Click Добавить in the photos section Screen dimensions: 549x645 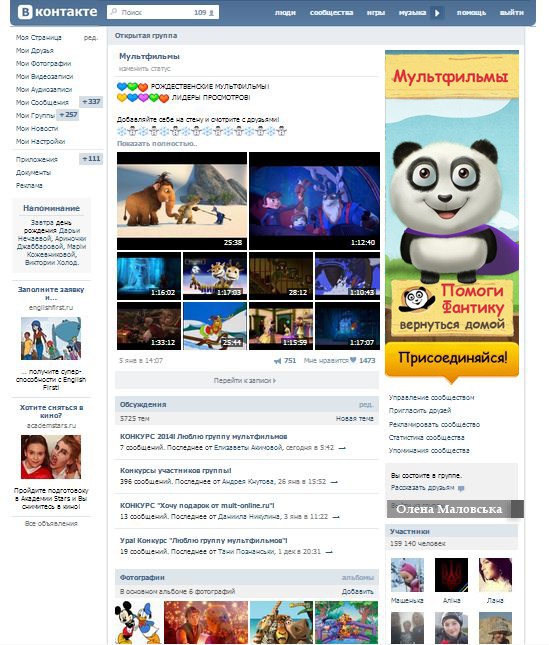tap(357, 591)
